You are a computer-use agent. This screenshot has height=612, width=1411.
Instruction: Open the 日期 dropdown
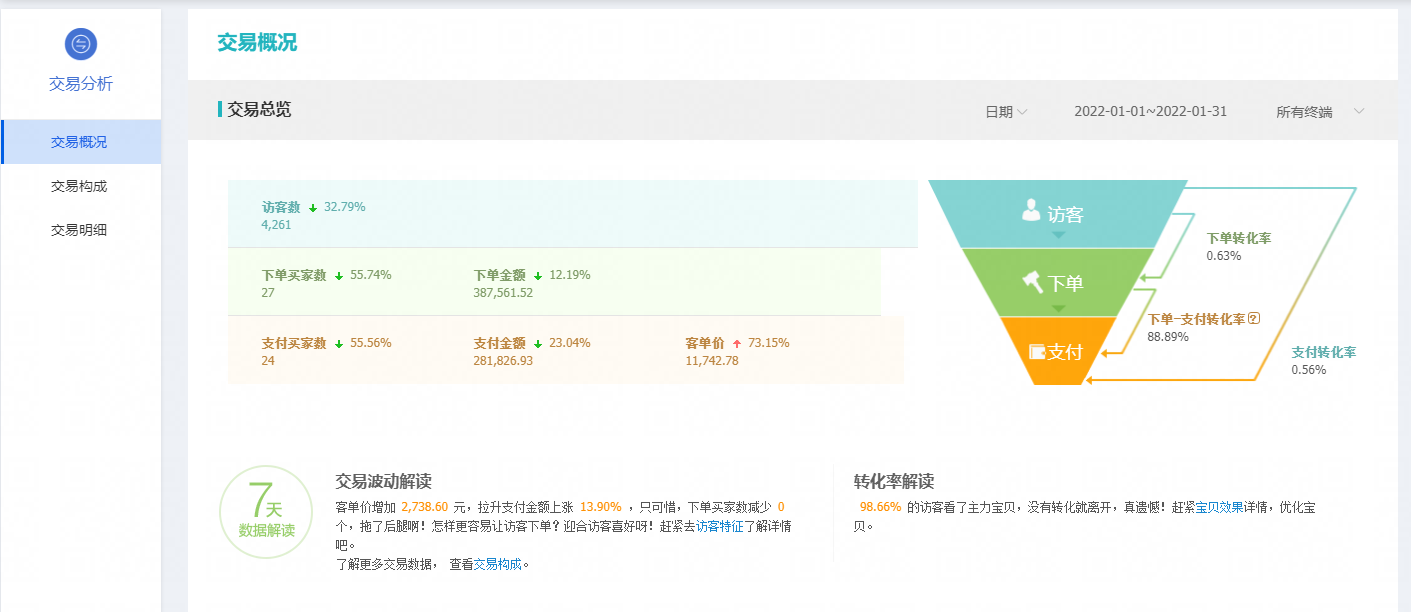(x=1006, y=112)
